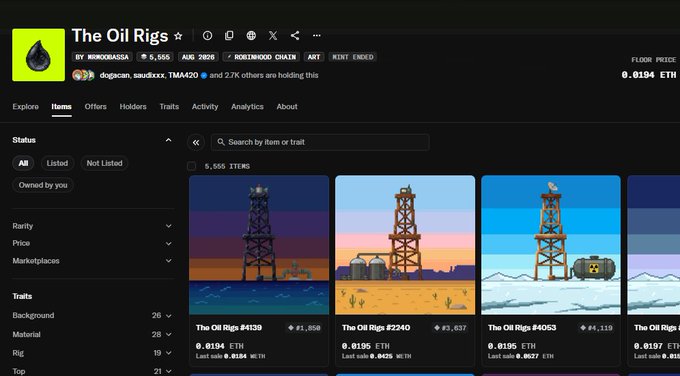Image resolution: width=680 pixels, height=376 pixels.
Task: Expand the Rig trait filter
Action: coord(92,353)
